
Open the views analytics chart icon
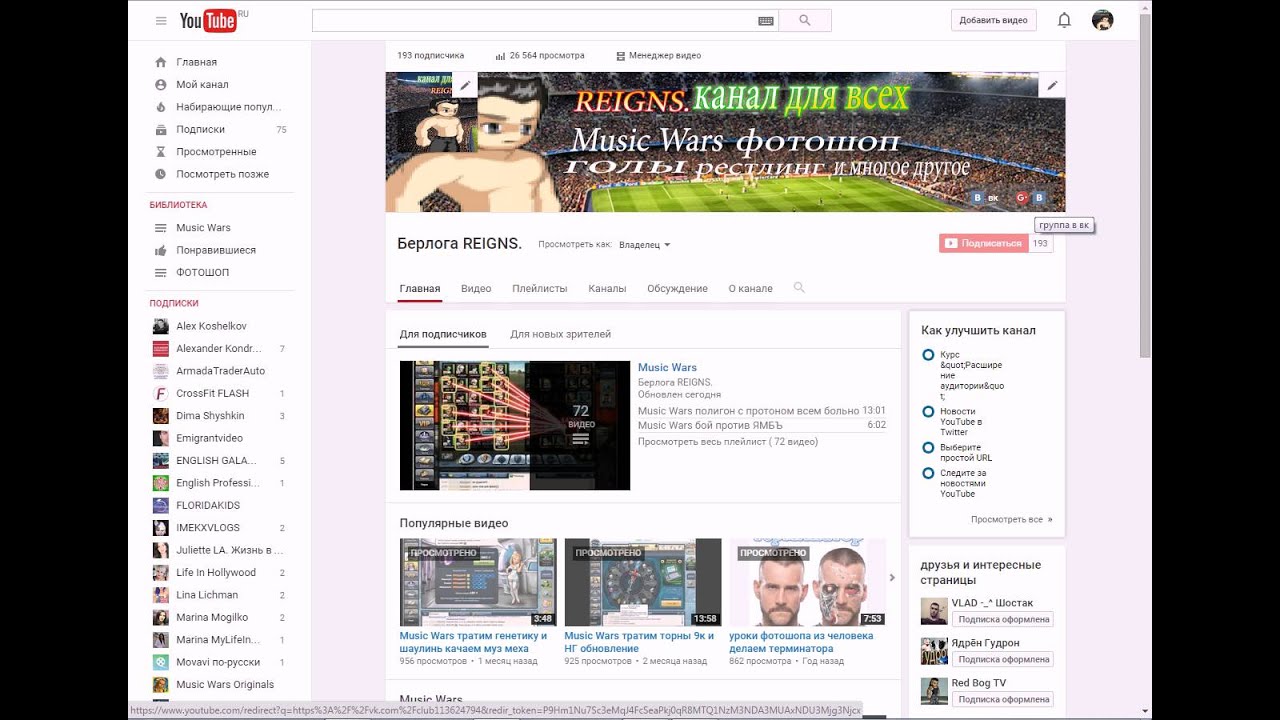click(500, 56)
